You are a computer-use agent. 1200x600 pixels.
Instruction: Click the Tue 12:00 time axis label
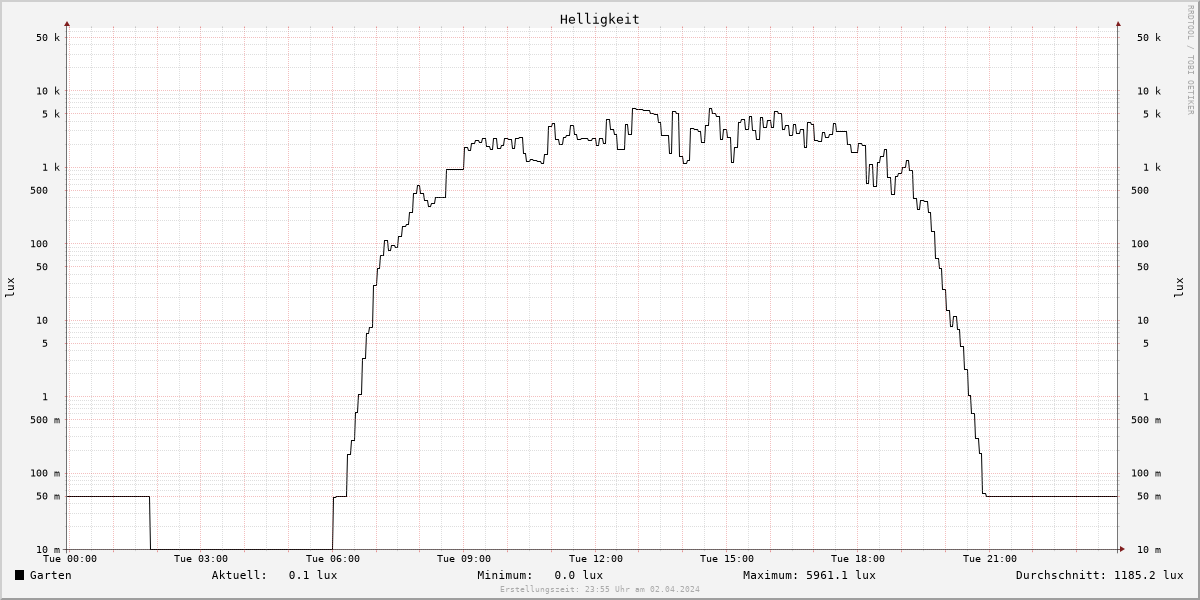click(596, 559)
